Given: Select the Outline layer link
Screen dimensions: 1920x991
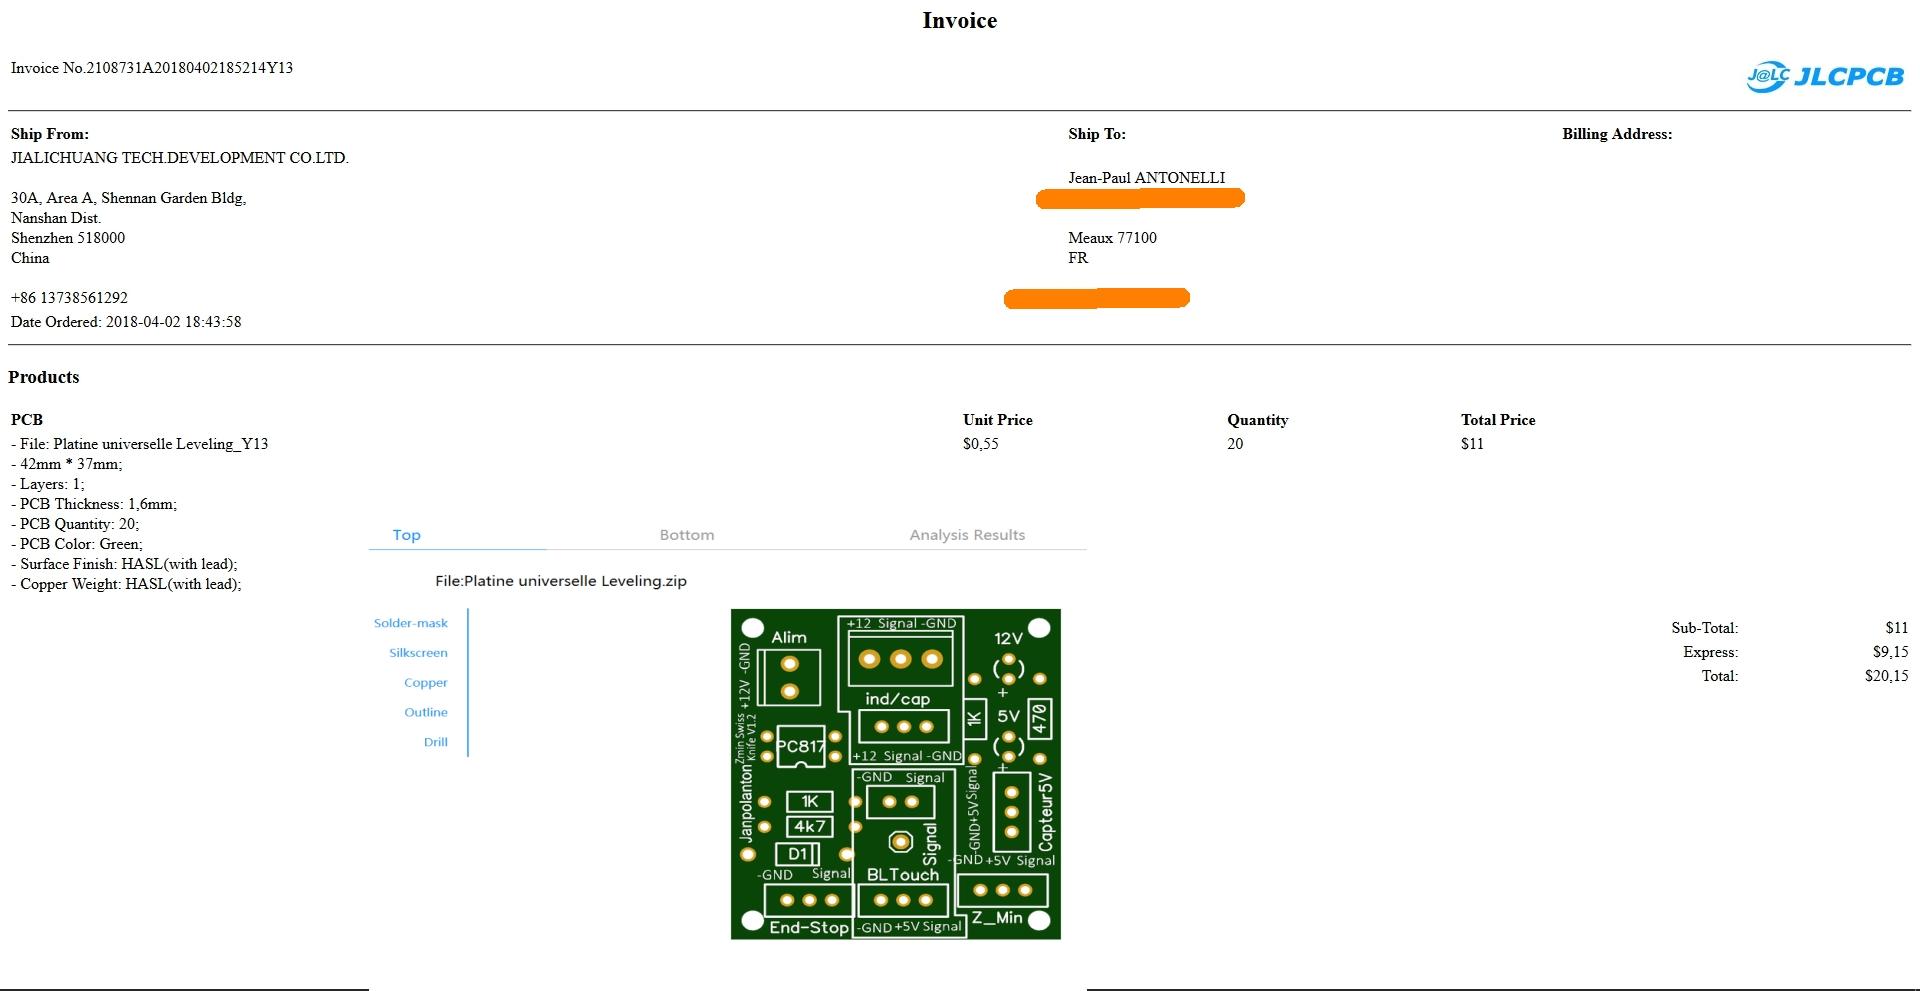Looking at the screenshot, I should [x=426, y=712].
